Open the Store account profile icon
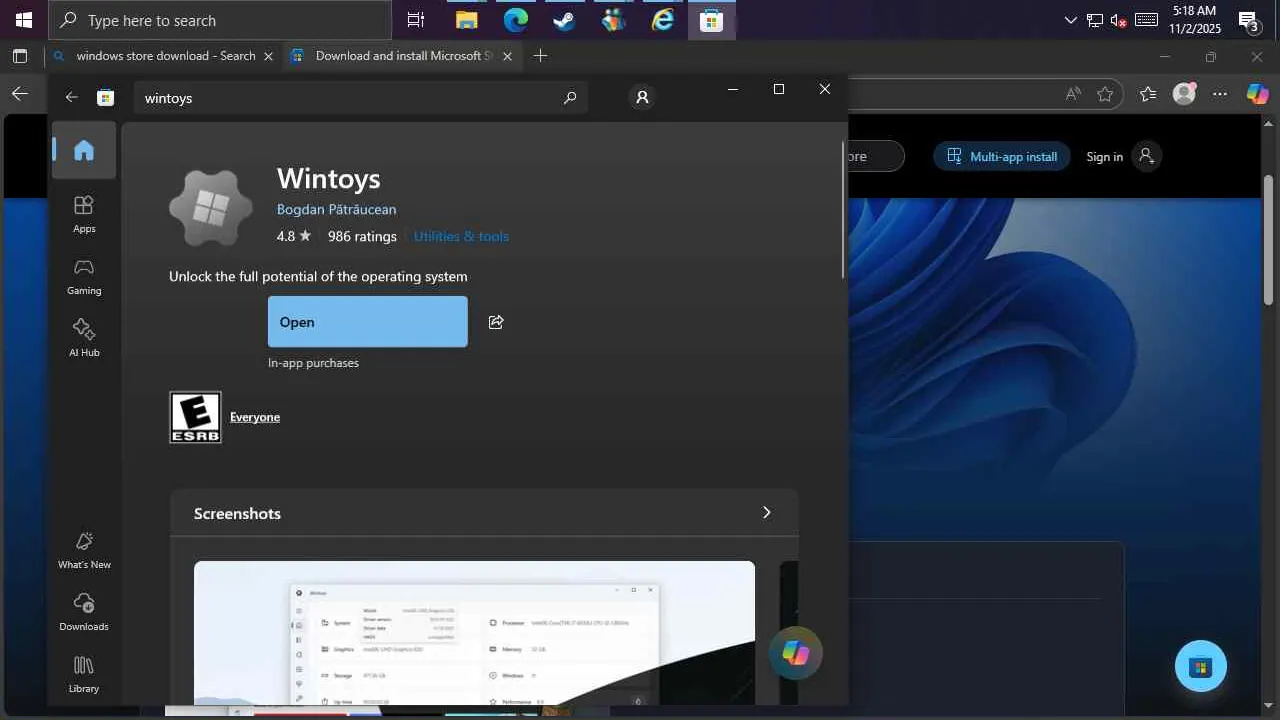The height and width of the screenshot is (720, 1280). [x=642, y=97]
